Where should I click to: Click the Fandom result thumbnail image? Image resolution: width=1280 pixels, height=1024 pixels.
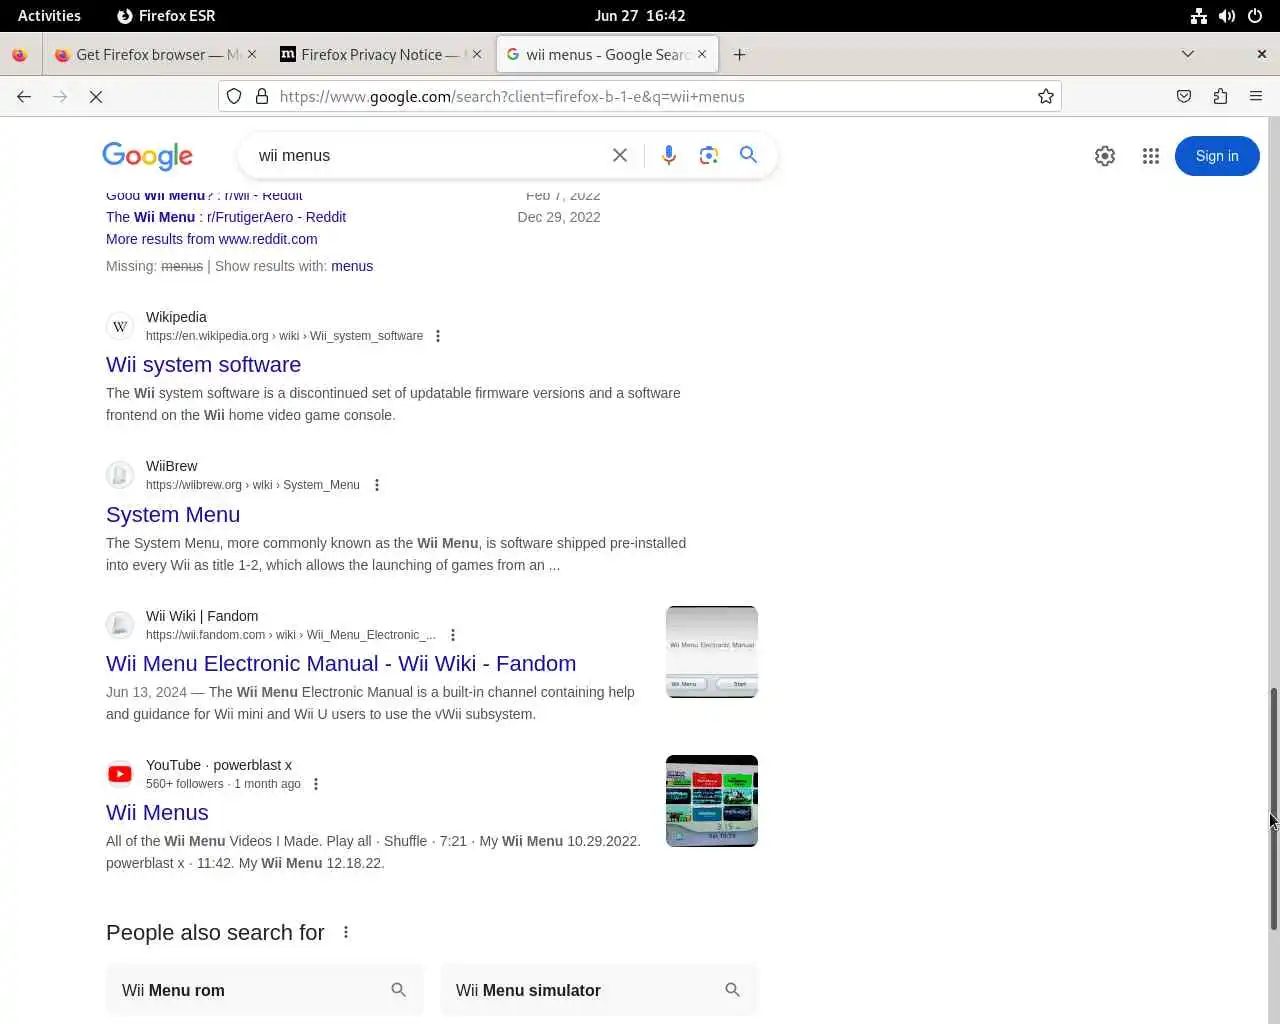[x=712, y=652]
